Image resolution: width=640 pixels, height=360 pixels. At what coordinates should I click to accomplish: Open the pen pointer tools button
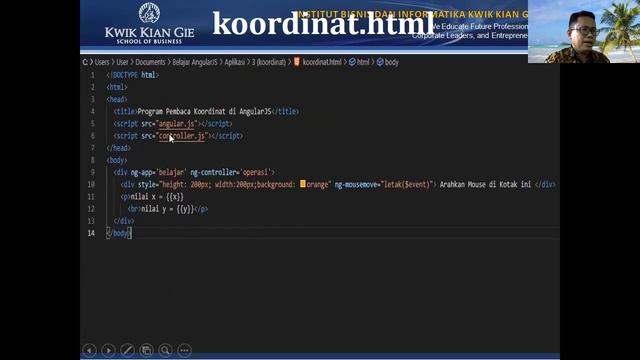127,350
